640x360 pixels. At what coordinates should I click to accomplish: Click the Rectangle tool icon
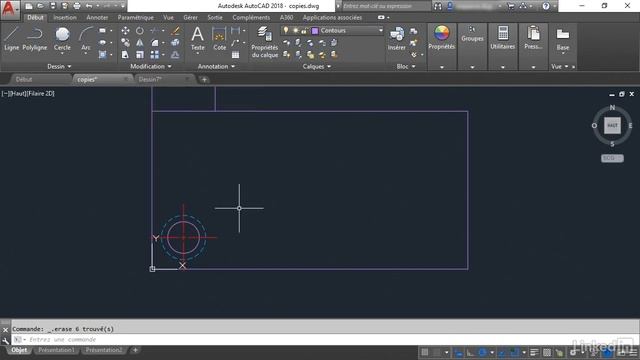(102, 31)
